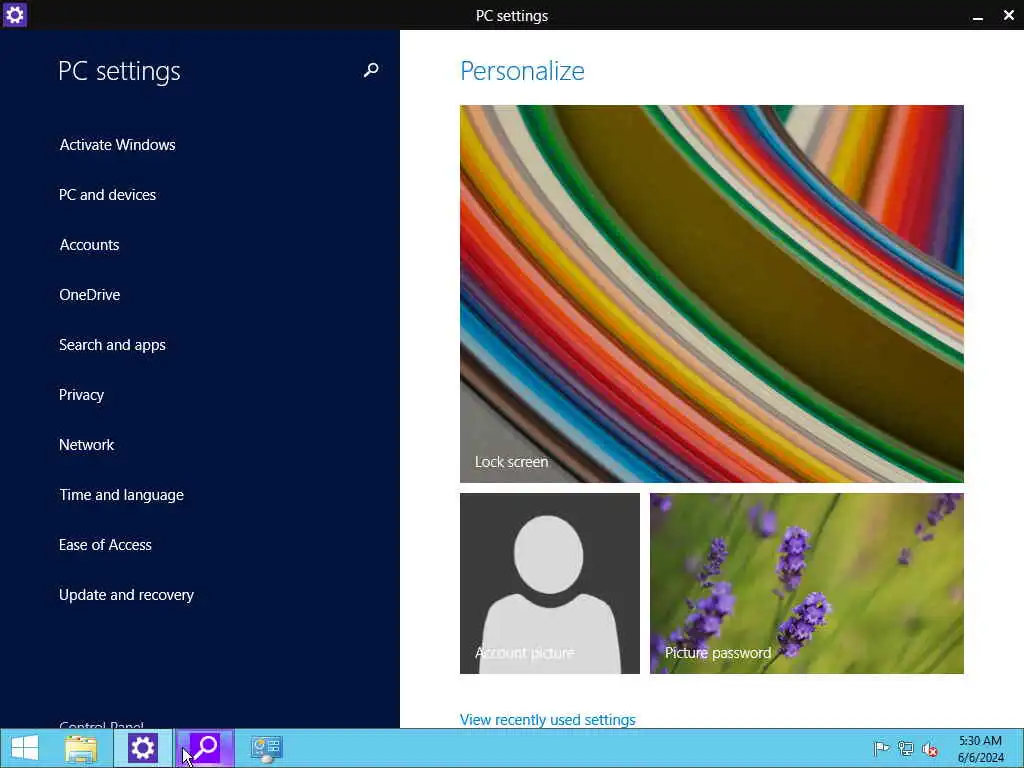Viewport: 1024px width, 768px height.
Task: Open Search and apps settings
Action: (x=112, y=345)
